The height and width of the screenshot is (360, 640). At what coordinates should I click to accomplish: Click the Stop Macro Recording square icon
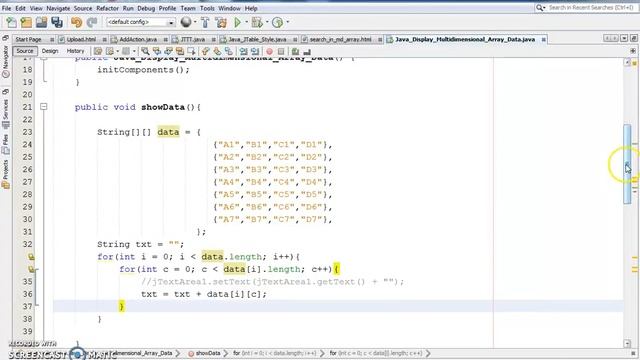tap(281, 51)
